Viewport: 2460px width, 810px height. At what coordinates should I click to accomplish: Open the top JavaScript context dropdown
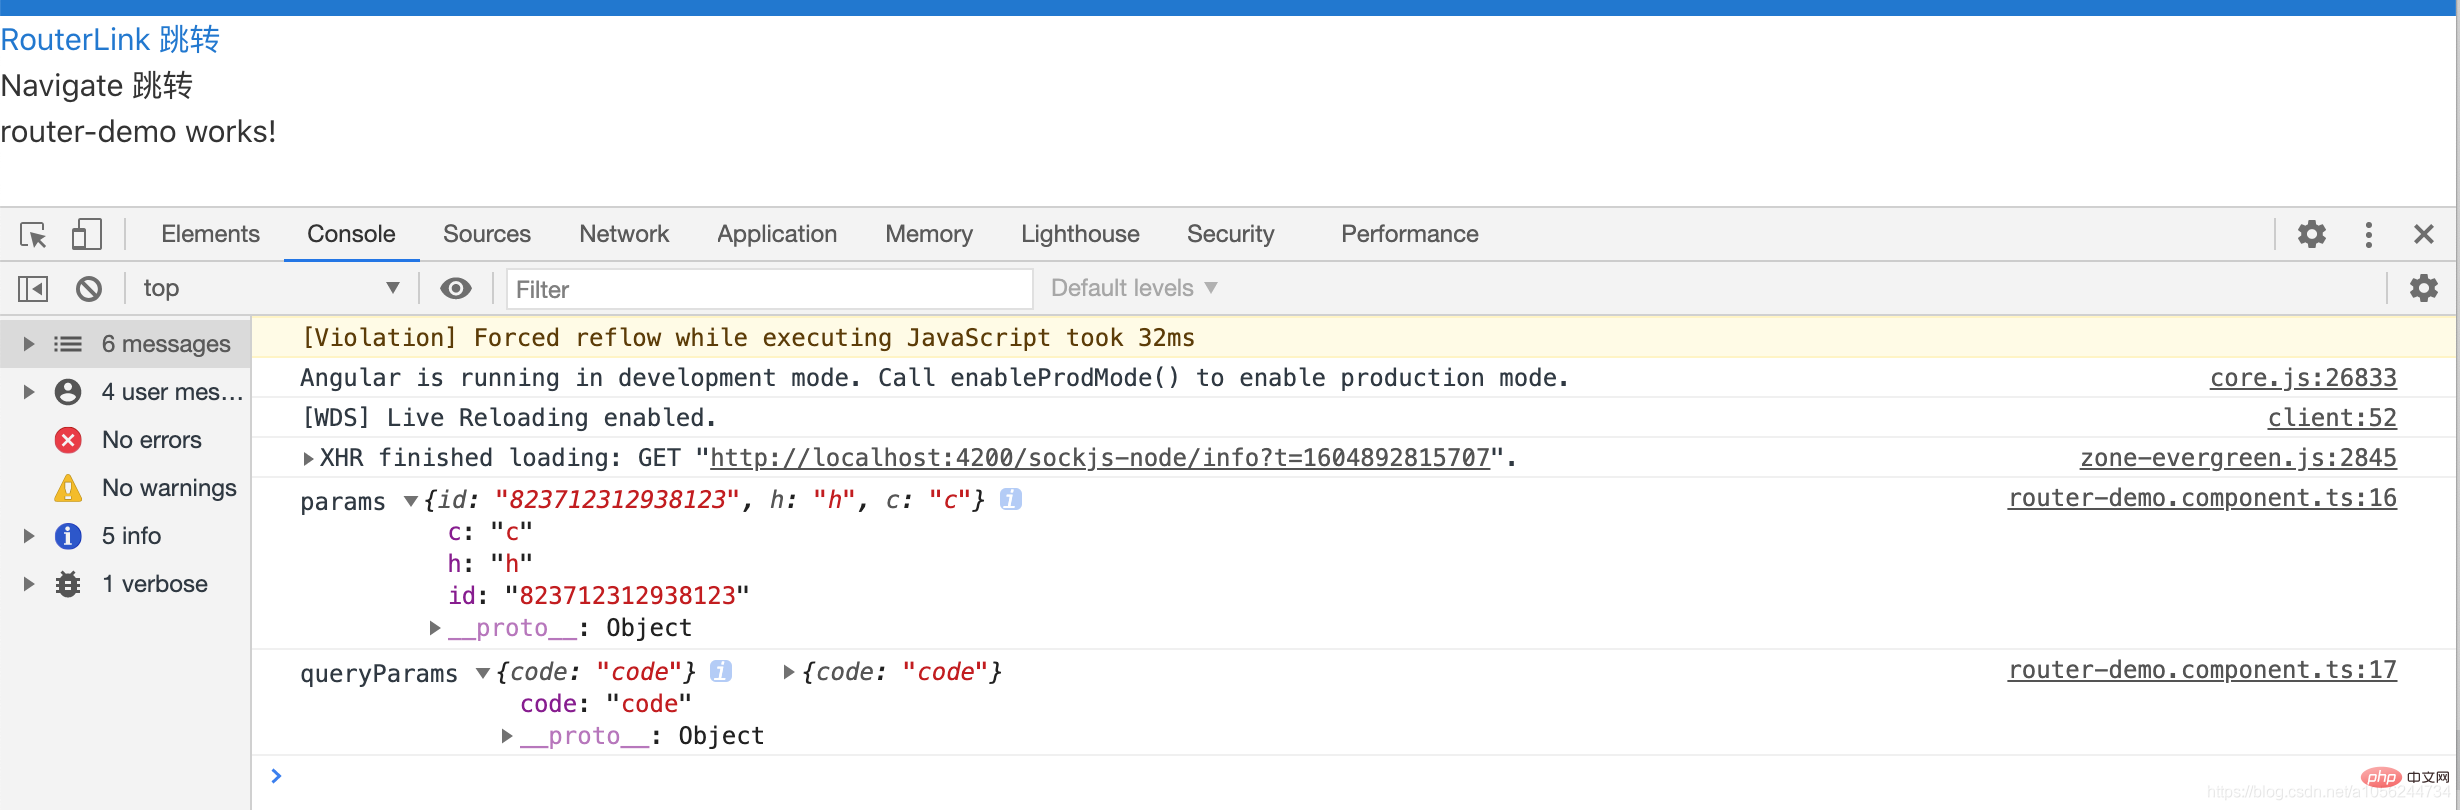(x=270, y=289)
